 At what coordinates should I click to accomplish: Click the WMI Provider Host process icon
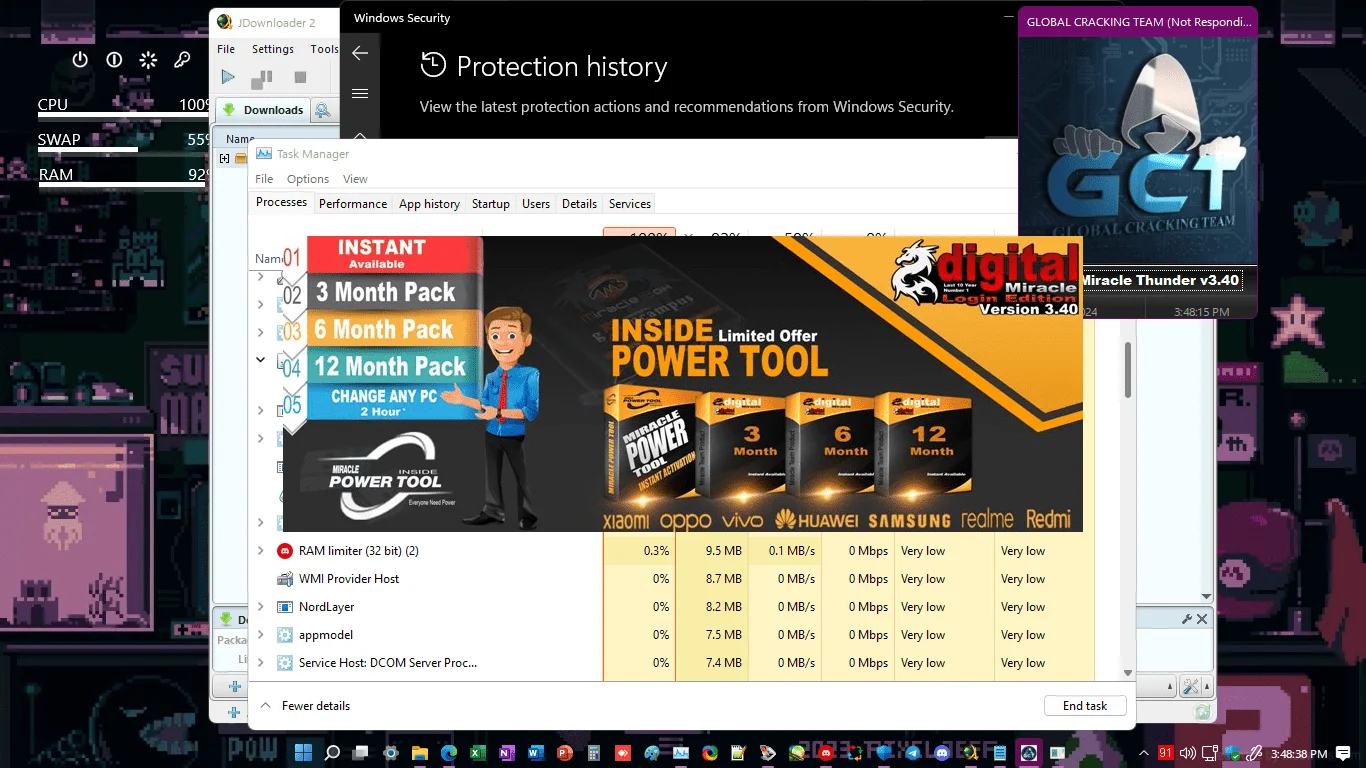pos(284,579)
